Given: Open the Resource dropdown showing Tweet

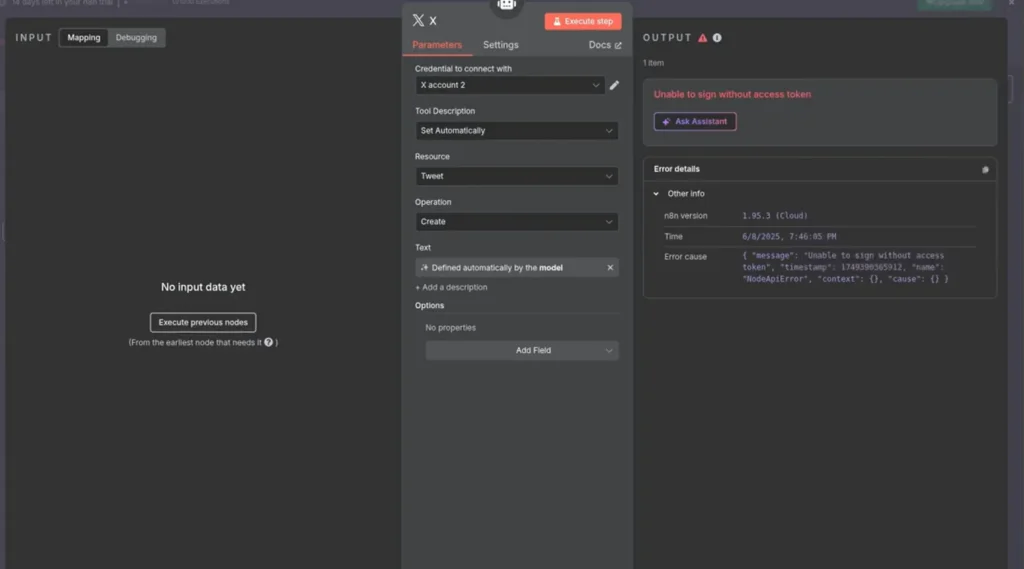Looking at the screenshot, I should point(516,176).
